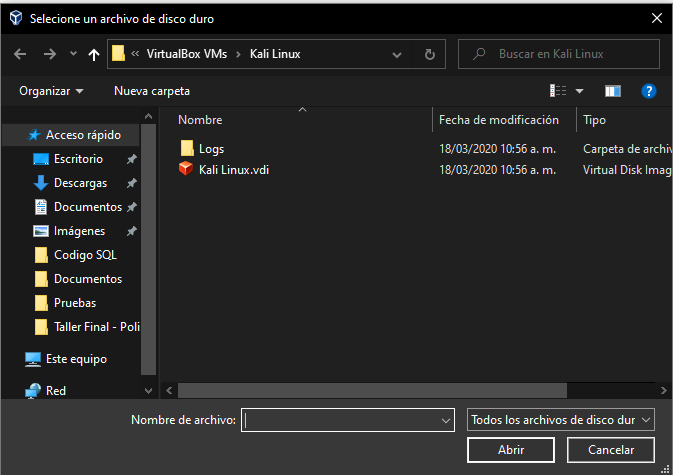The width and height of the screenshot is (673, 475).
Task: Open the Organizar menu
Action: [x=51, y=91]
